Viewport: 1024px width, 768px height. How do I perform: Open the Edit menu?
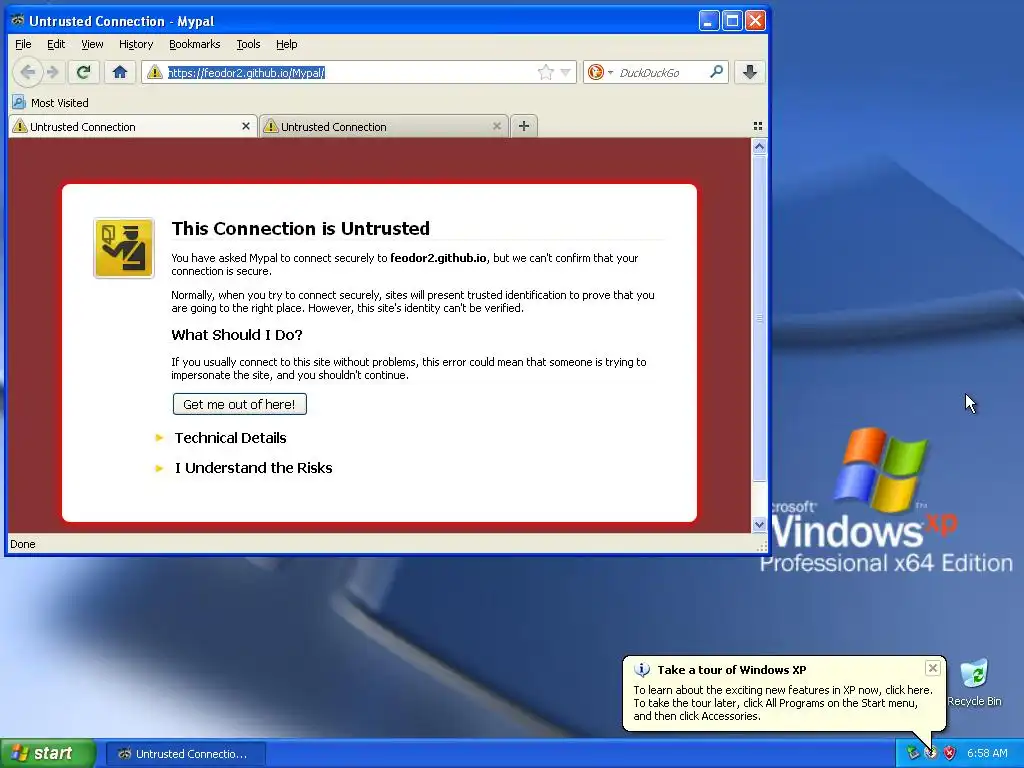56,44
